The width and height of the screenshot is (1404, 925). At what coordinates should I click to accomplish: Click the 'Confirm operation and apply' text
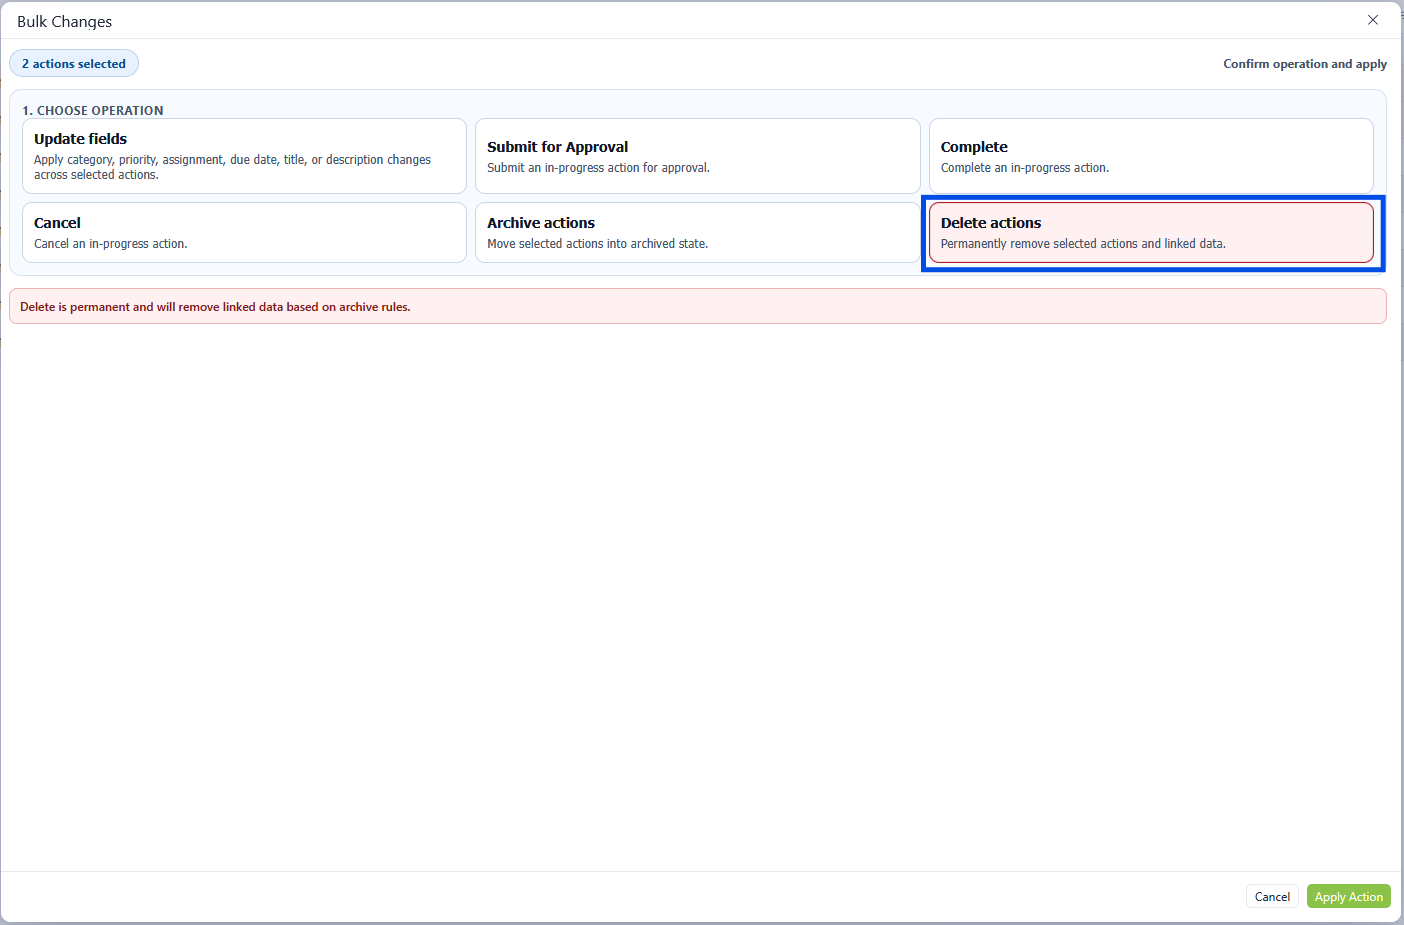[1304, 64]
